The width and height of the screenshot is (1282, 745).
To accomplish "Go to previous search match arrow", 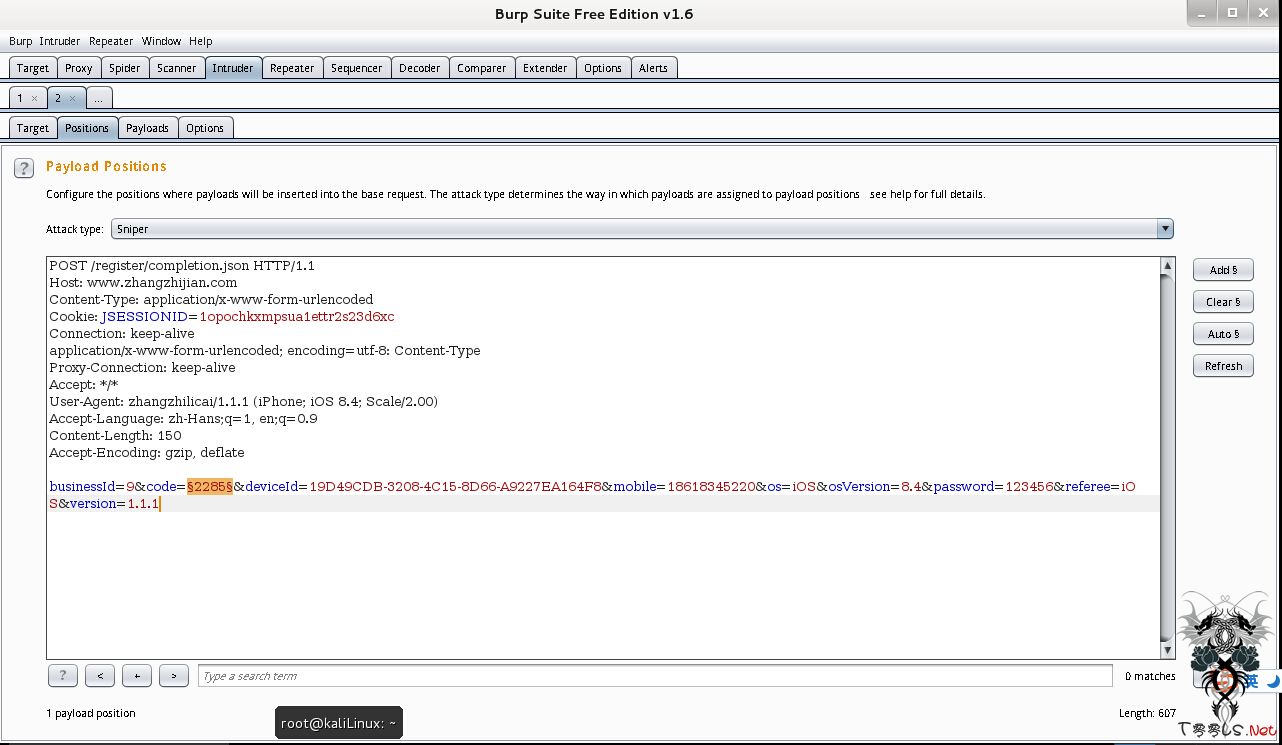I will [x=99, y=676].
